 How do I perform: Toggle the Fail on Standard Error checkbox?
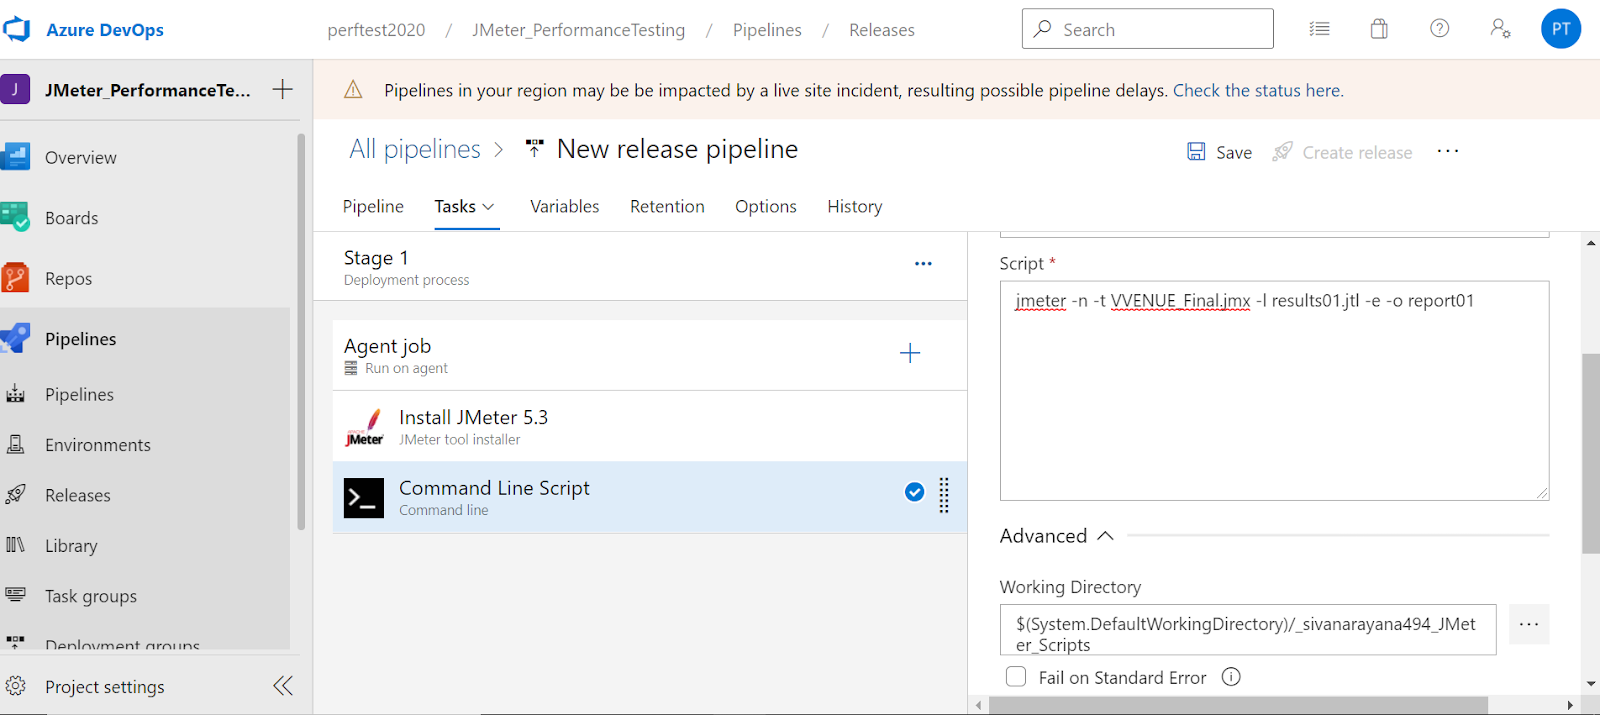click(1016, 677)
